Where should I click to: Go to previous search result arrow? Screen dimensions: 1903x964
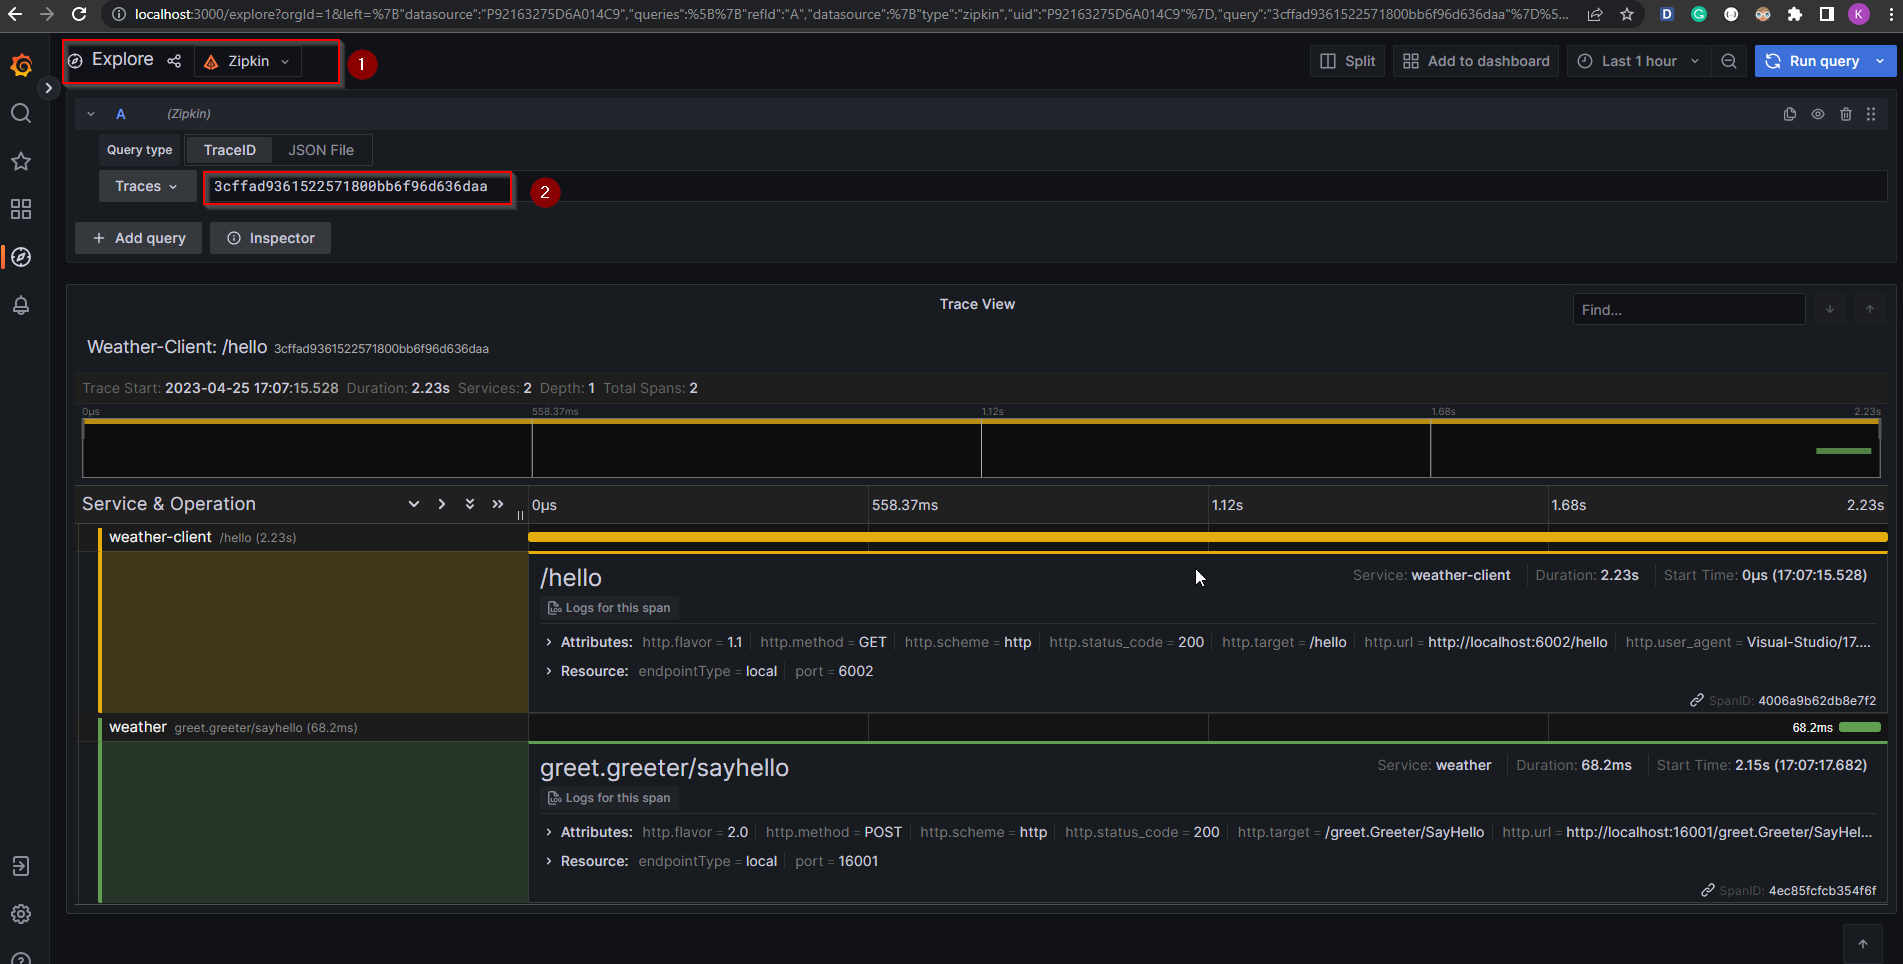point(1870,309)
